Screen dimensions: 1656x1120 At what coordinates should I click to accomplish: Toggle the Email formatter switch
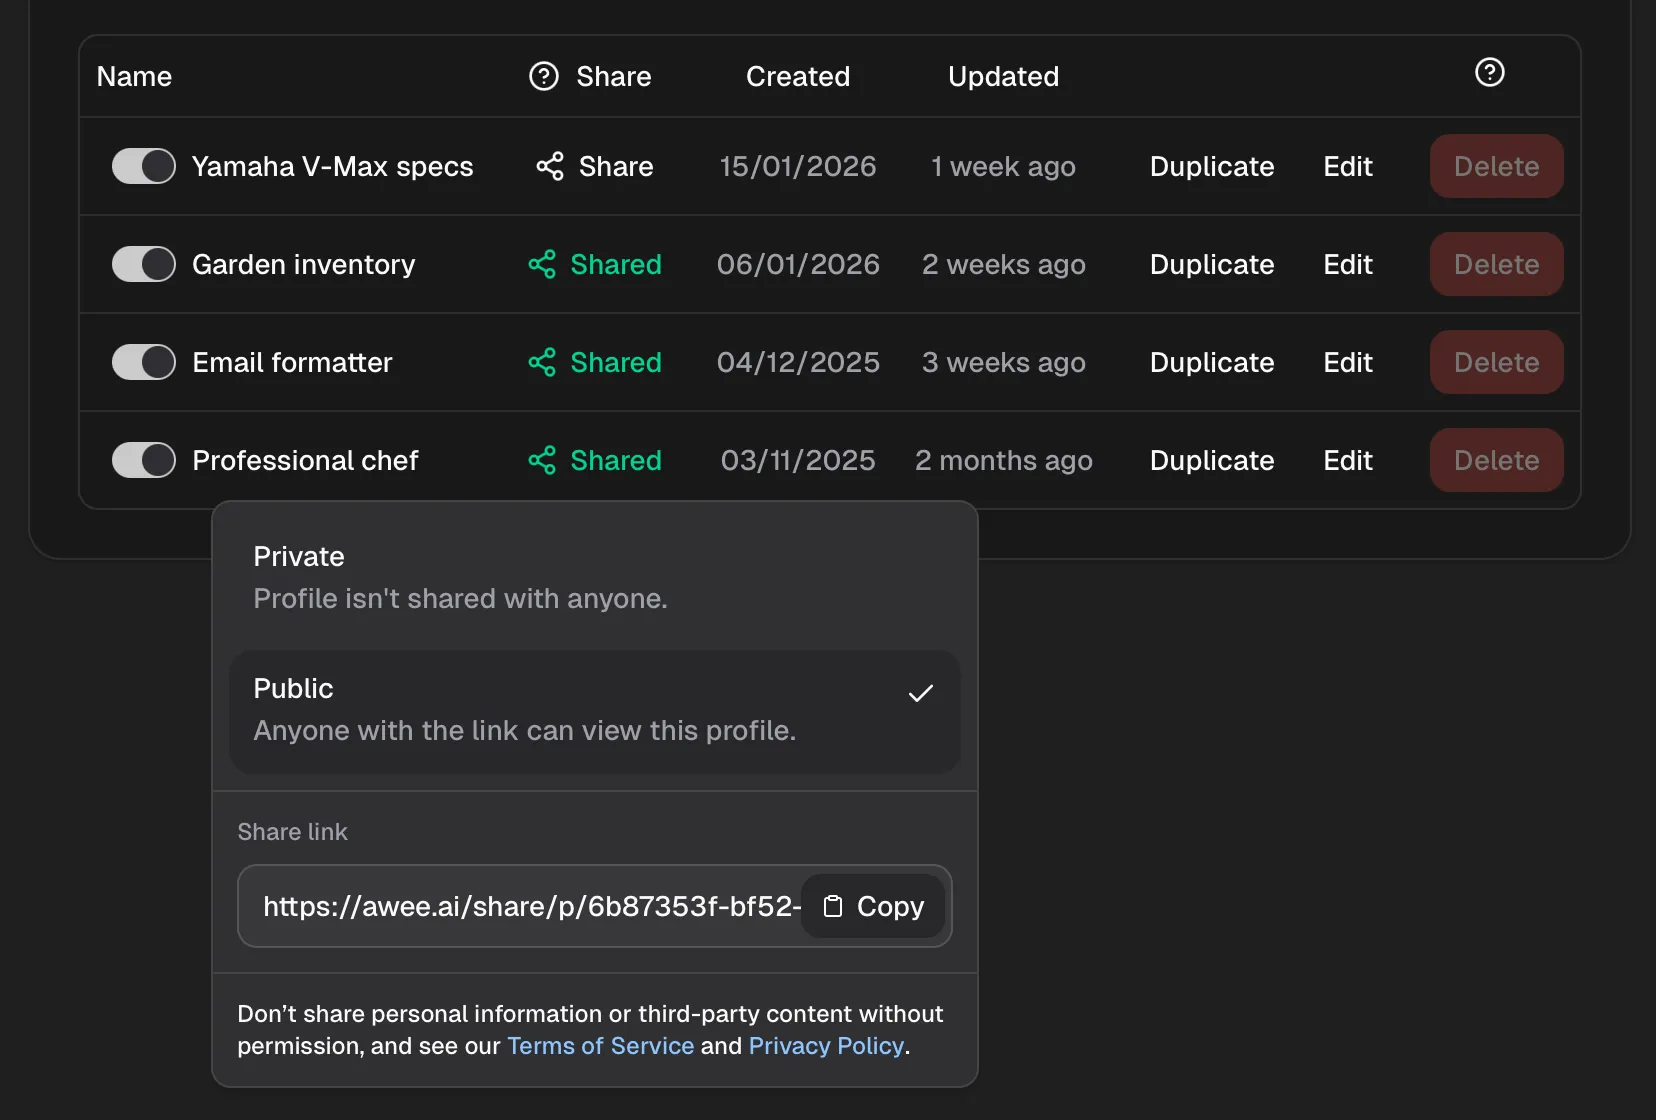tap(143, 362)
